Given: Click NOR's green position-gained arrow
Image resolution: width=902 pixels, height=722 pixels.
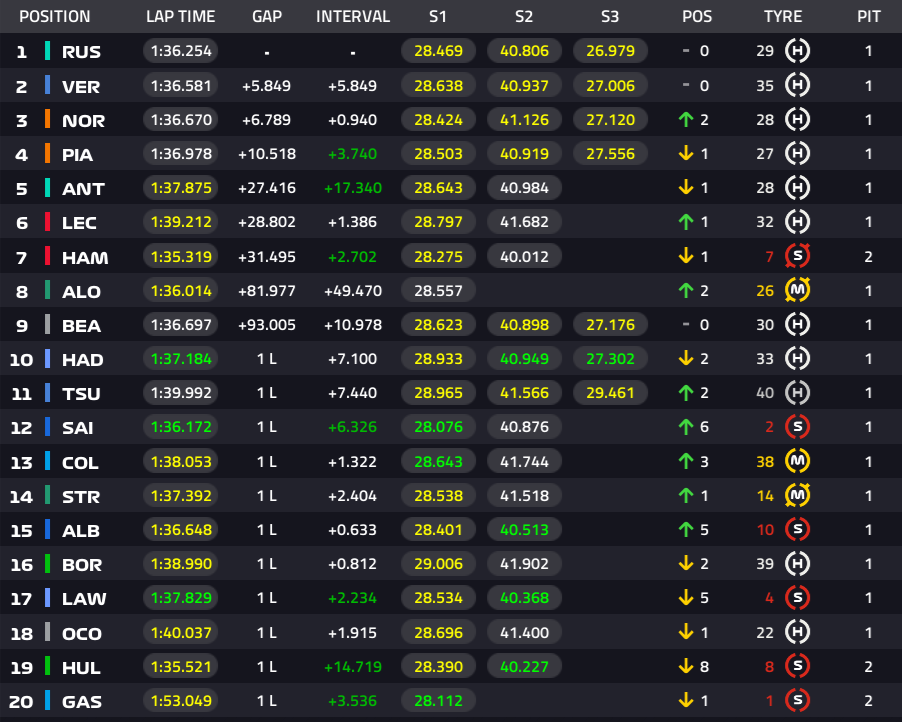Looking at the screenshot, I should pos(686,120).
